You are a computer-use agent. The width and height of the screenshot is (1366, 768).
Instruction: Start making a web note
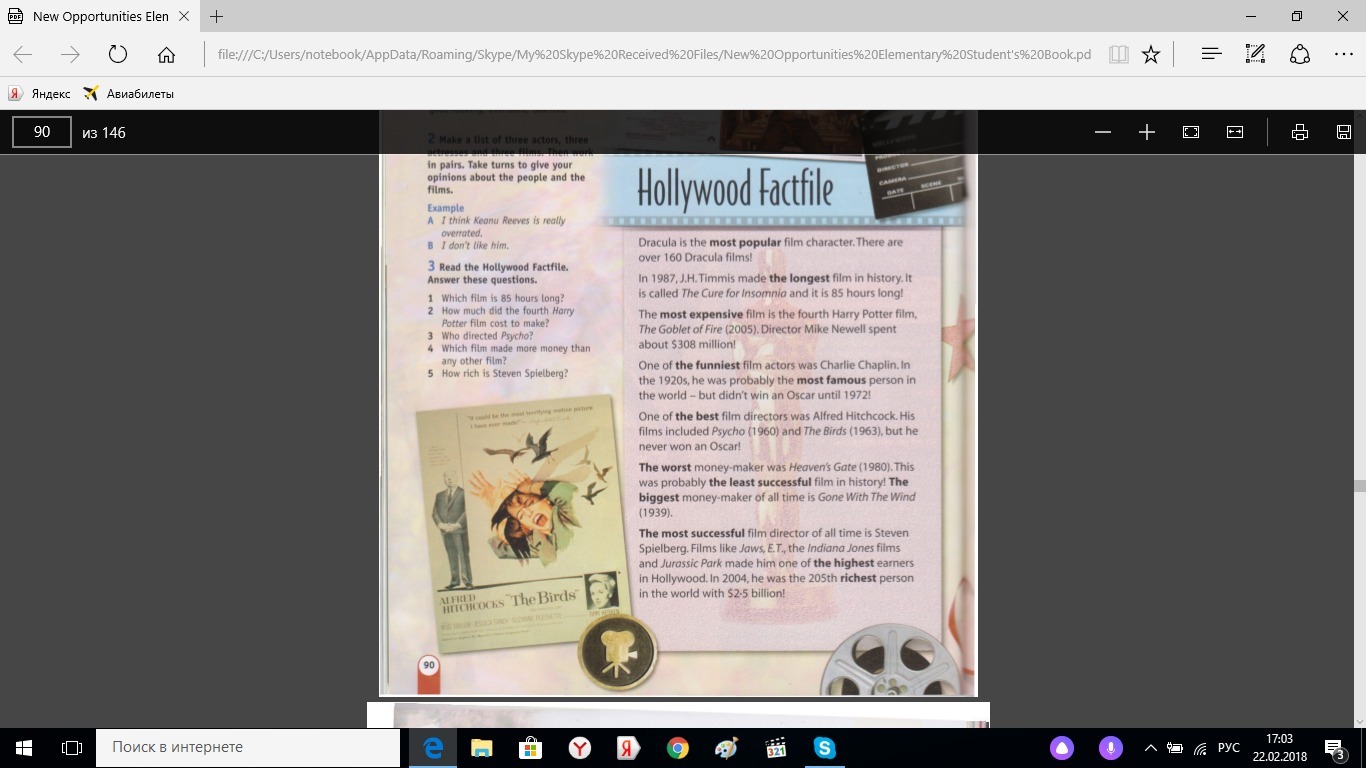(x=1255, y=55)
